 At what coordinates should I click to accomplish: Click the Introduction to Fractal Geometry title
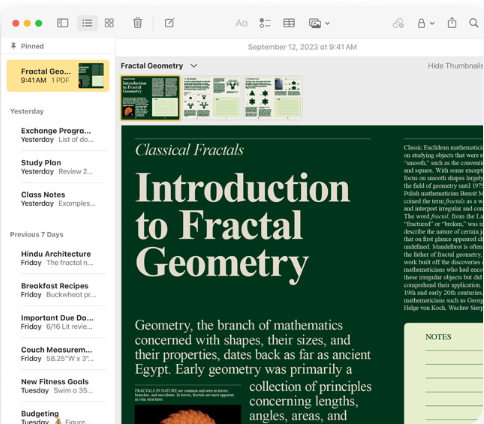[242, 228]
